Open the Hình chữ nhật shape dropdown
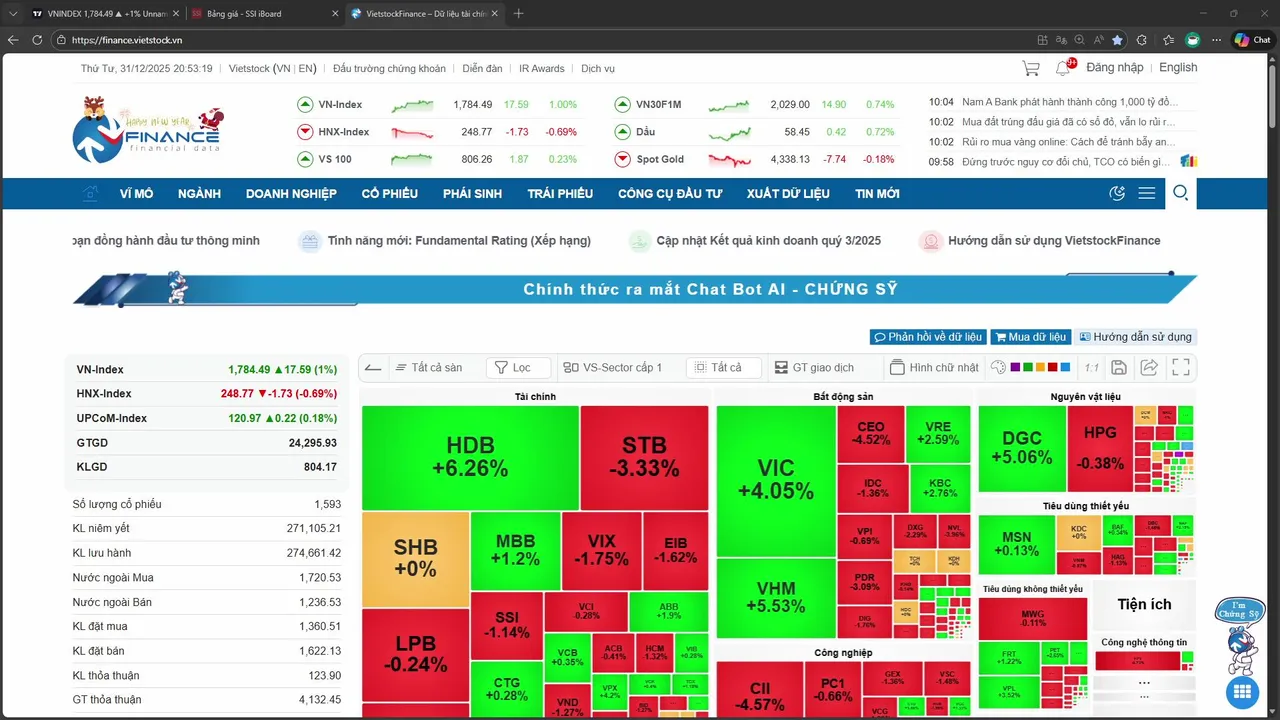Screen dimensions: 1280x720 tap(934, 368)
